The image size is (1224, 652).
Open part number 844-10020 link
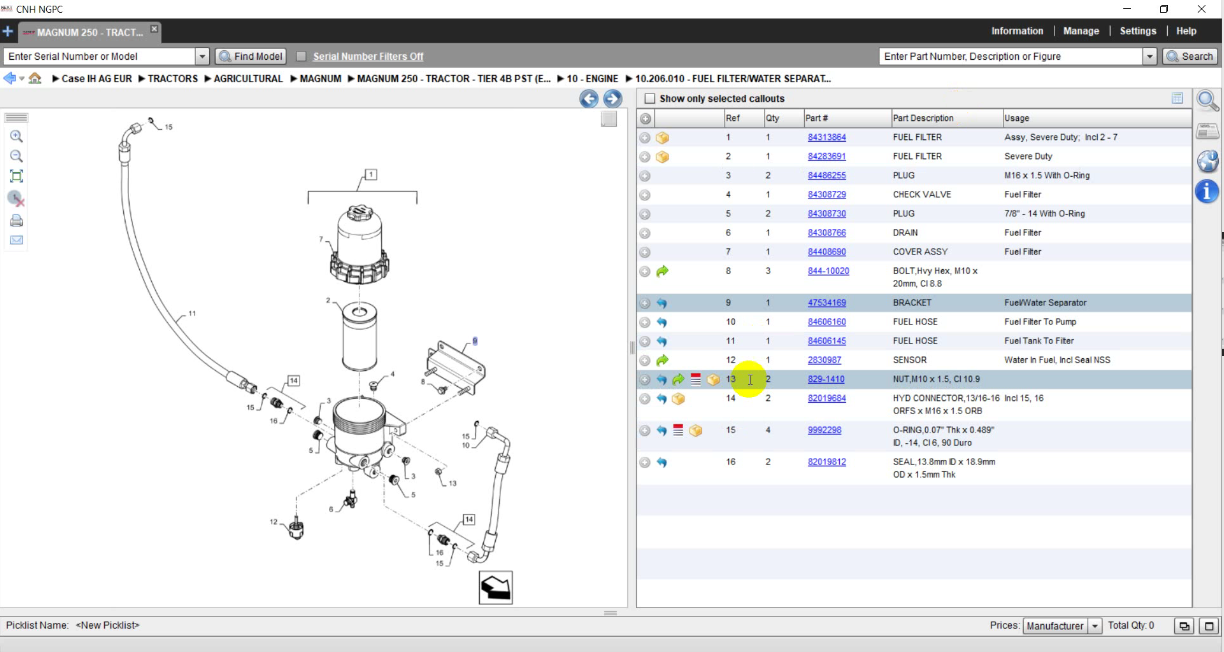pos(828,271)
